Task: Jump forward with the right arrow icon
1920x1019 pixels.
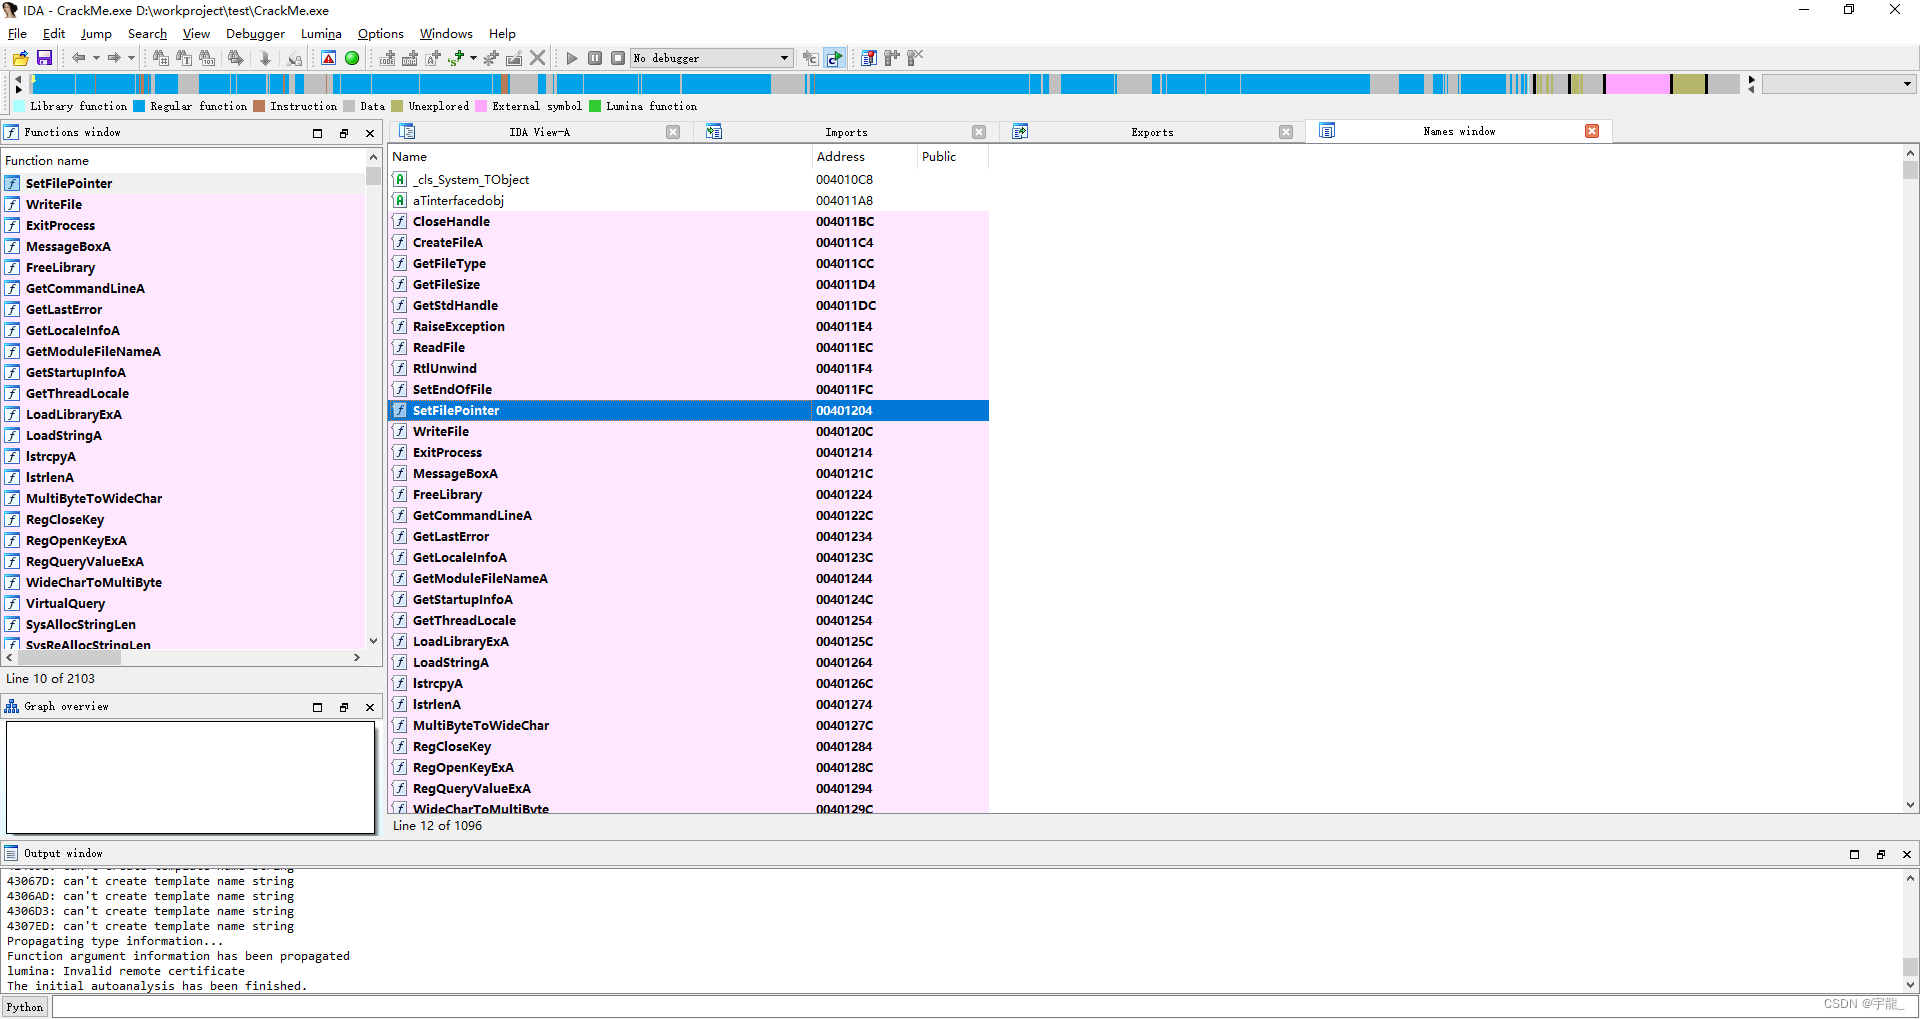Action: coord(114,58)
